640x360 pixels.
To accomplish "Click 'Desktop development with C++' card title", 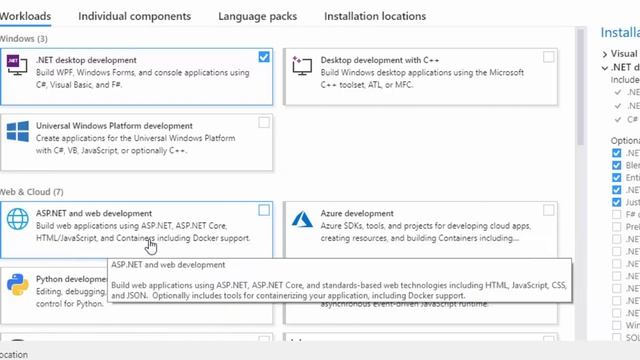I will [x=380, y=60].
